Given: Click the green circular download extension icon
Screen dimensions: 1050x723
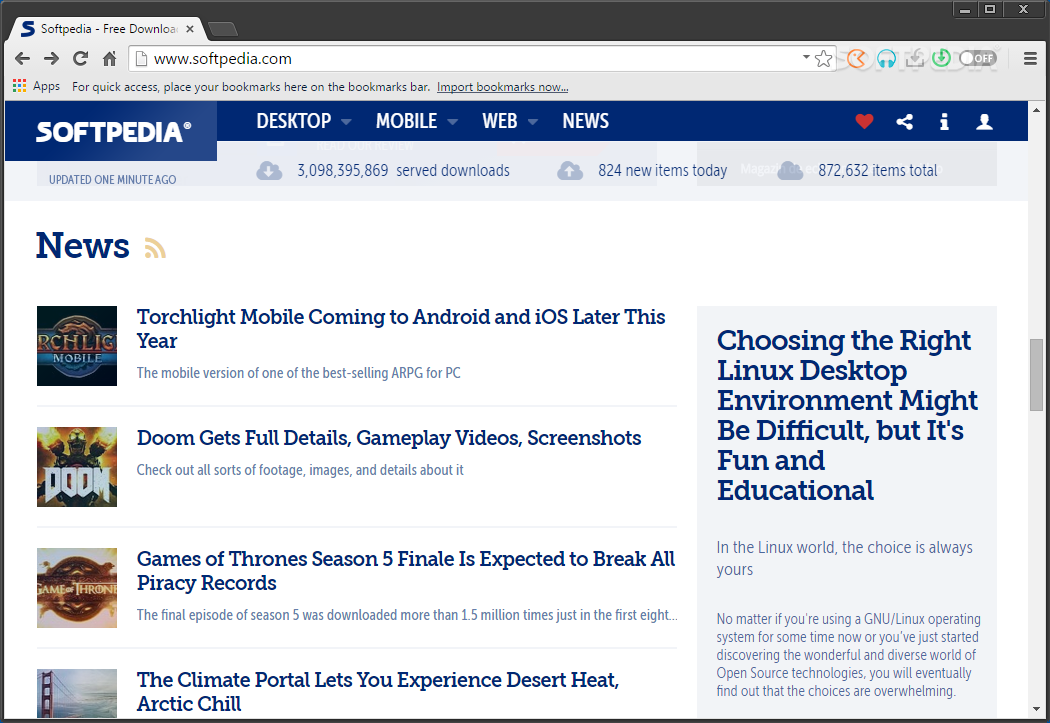Looking at the screenshot, I should pyautogui.click(x=942, y=58).
